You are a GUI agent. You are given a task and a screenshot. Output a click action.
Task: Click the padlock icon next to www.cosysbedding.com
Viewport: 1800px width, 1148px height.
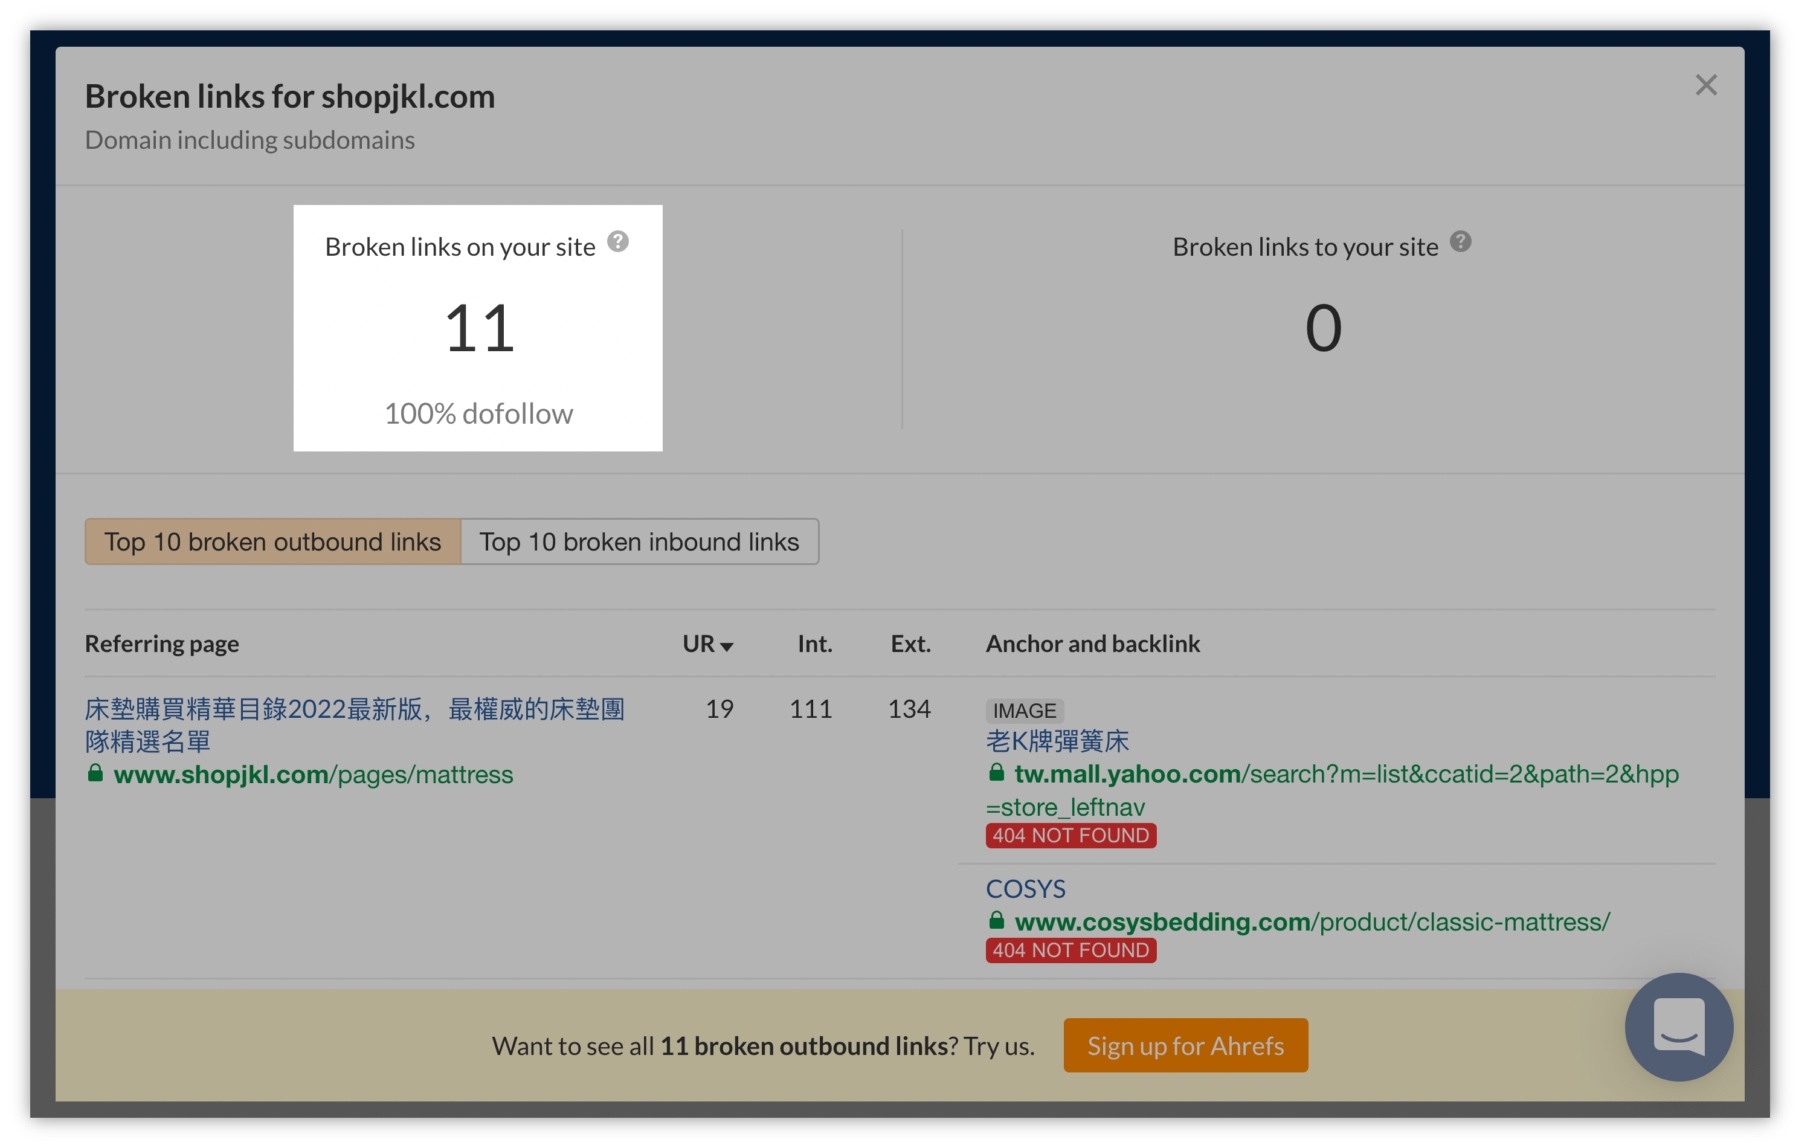996,922
